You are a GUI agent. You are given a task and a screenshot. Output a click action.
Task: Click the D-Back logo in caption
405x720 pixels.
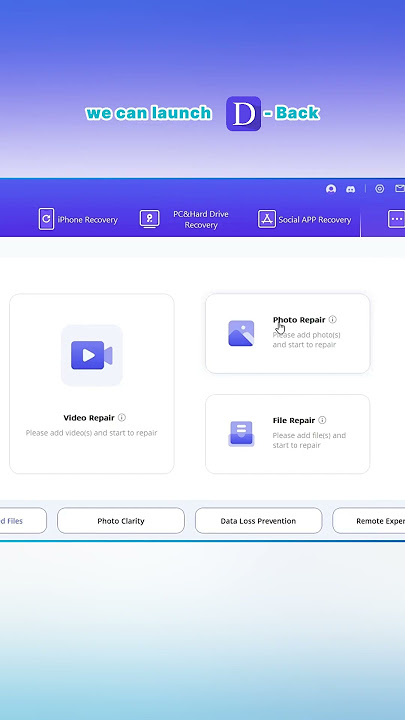tap(243, 114)
